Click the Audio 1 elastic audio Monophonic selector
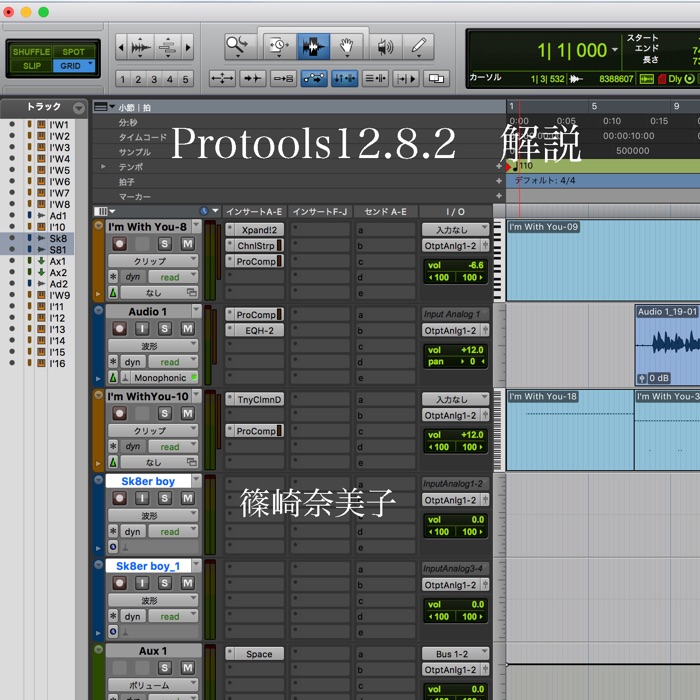Viewport: 700px width, 700px height. (x=159, y=378)
